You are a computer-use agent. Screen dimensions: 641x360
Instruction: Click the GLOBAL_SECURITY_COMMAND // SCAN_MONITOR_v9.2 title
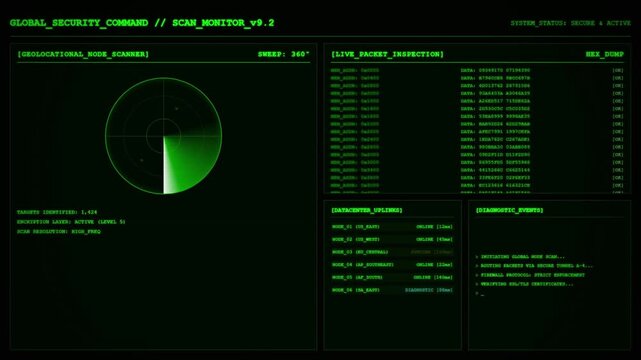point(142,22)
